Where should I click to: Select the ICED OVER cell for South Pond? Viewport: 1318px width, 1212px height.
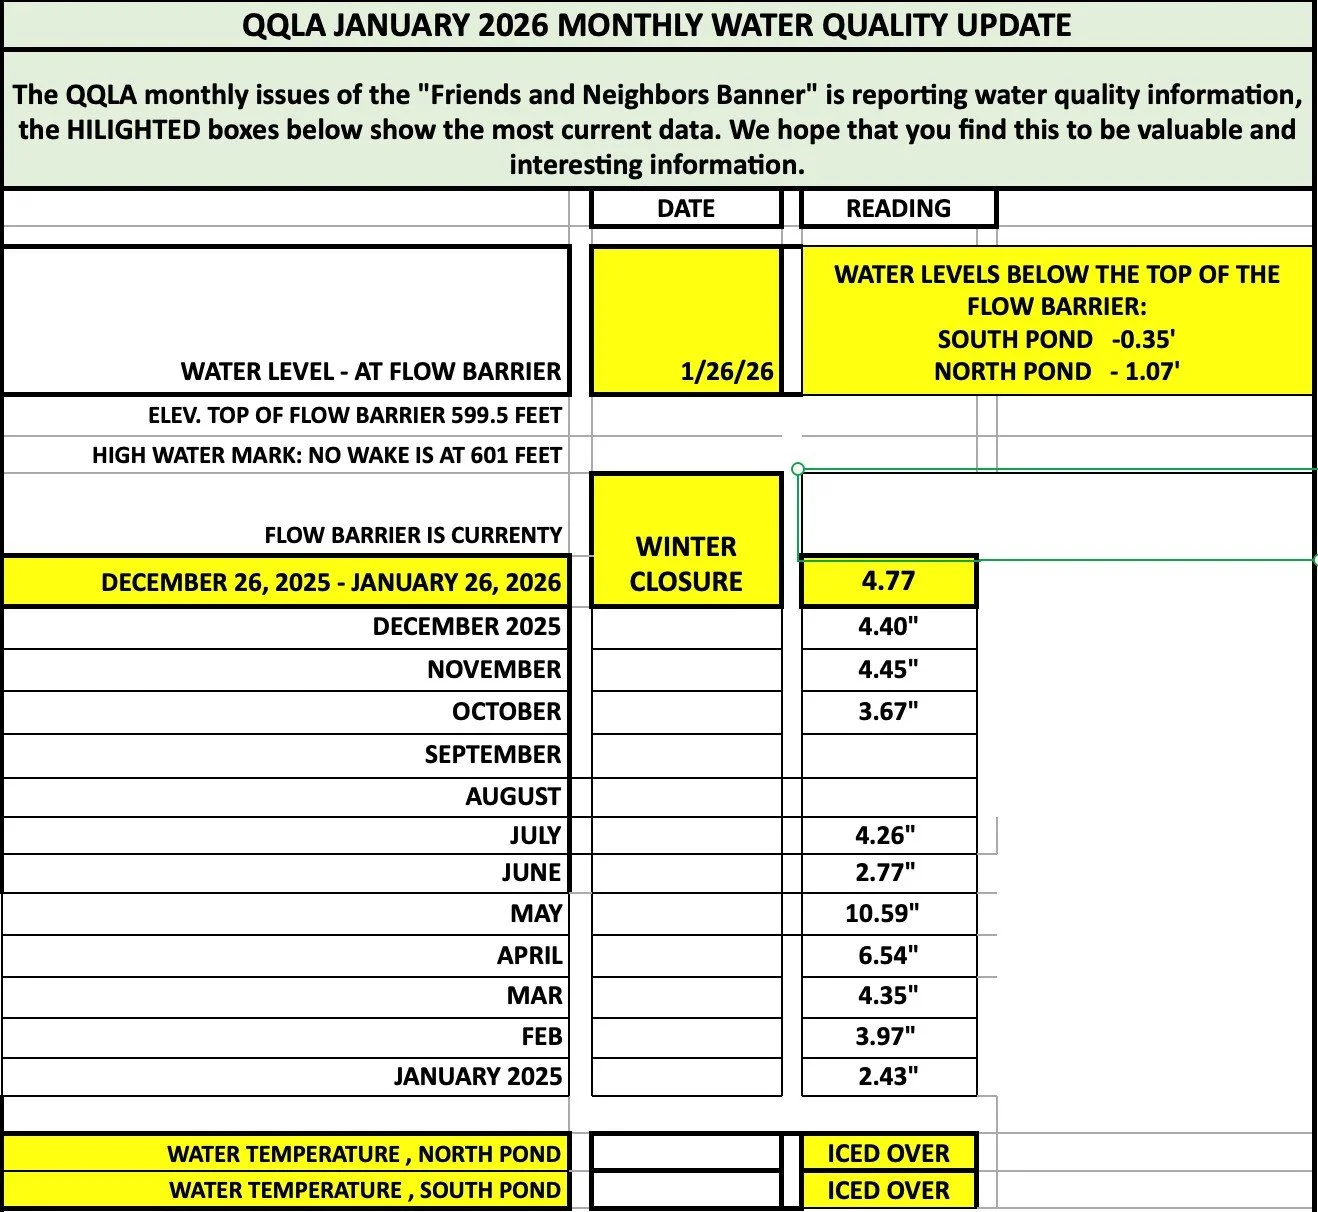pyautogui.click(x=888, y=1191)
